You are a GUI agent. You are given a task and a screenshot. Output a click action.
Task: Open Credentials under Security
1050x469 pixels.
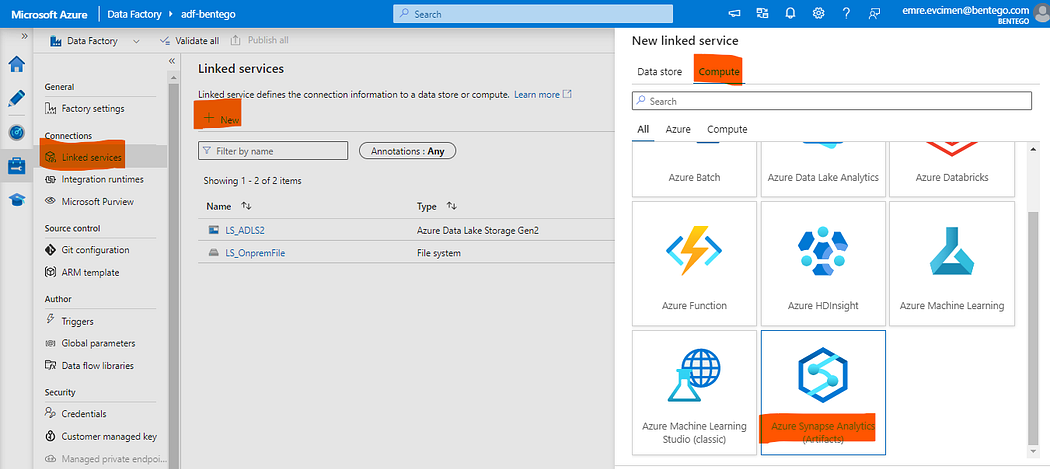[76, 414]
